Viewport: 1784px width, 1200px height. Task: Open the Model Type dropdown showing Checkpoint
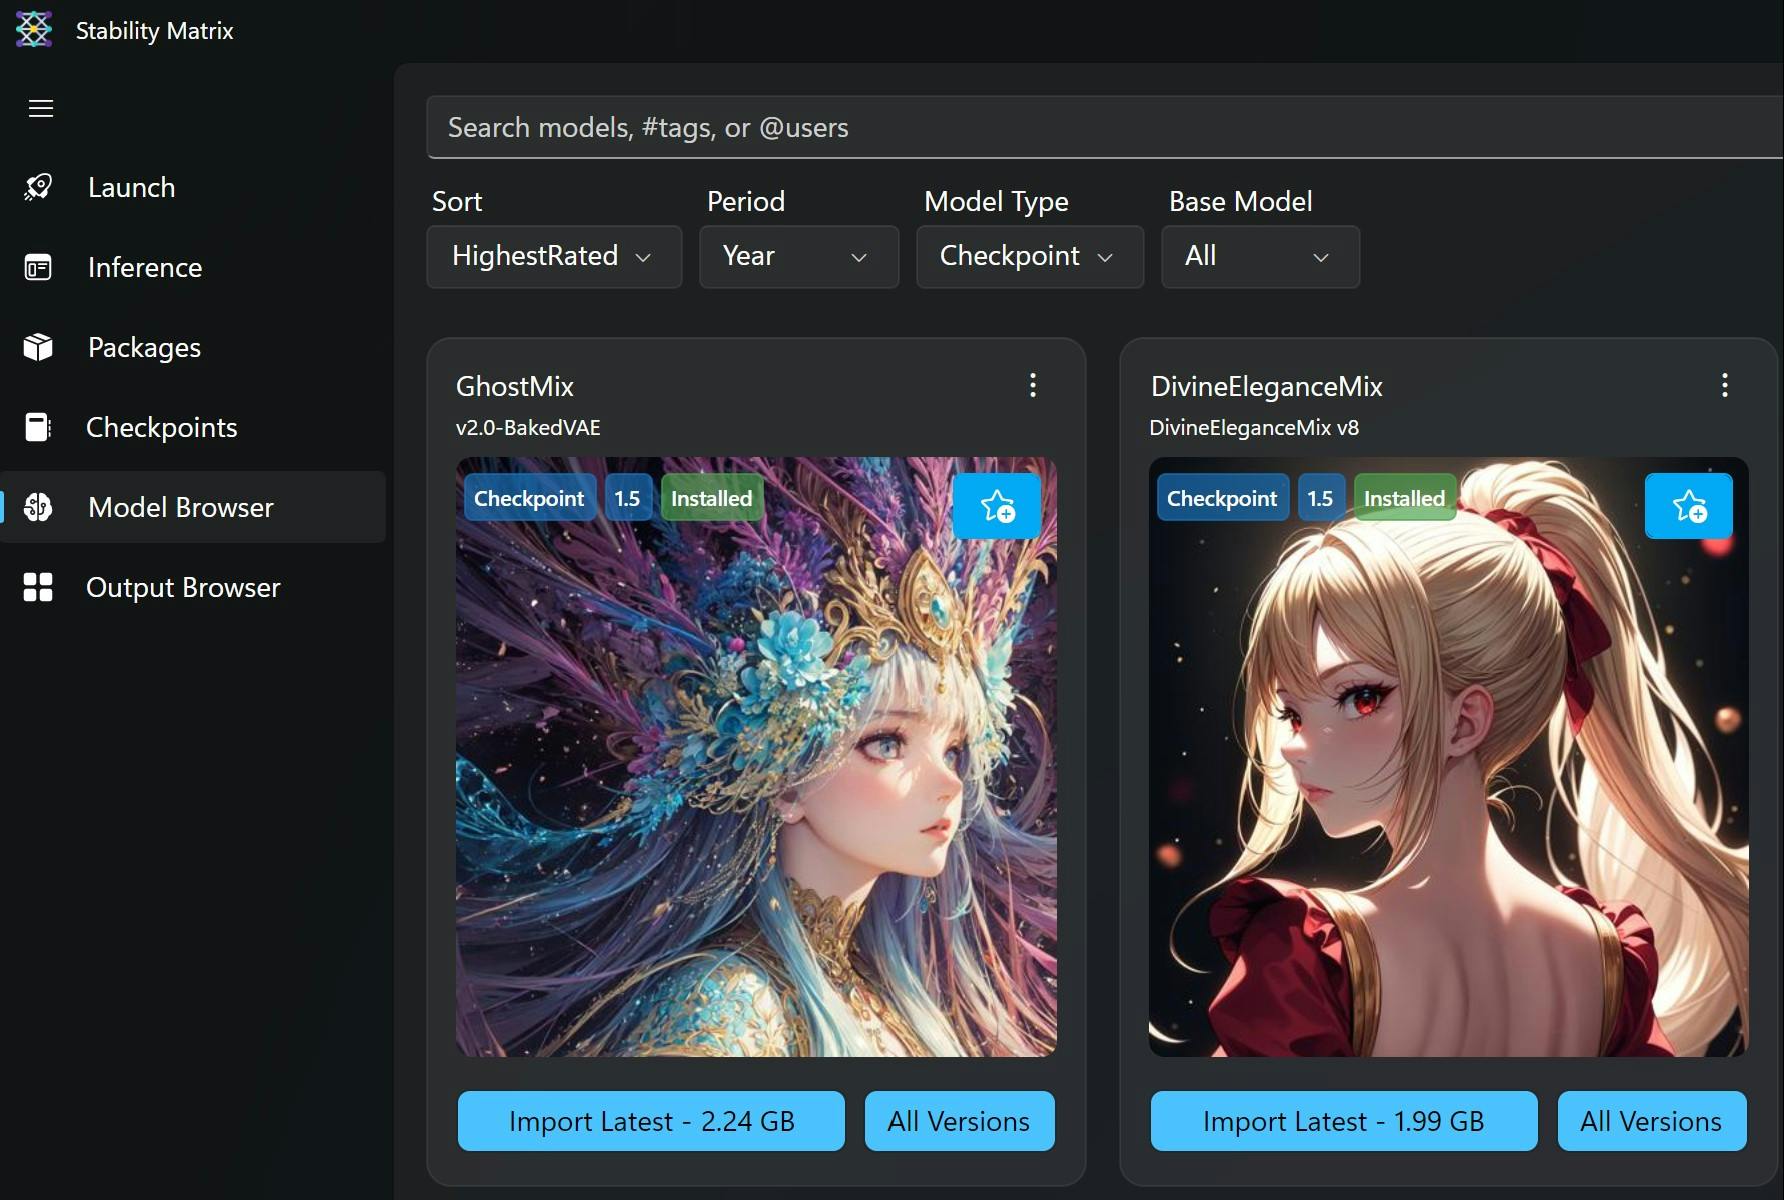point(1030,257)
